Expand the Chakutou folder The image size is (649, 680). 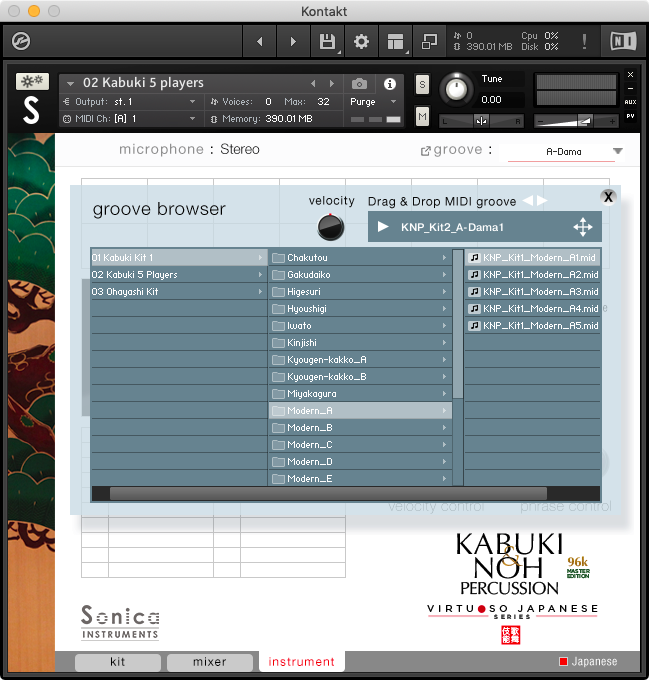[360, 258]
